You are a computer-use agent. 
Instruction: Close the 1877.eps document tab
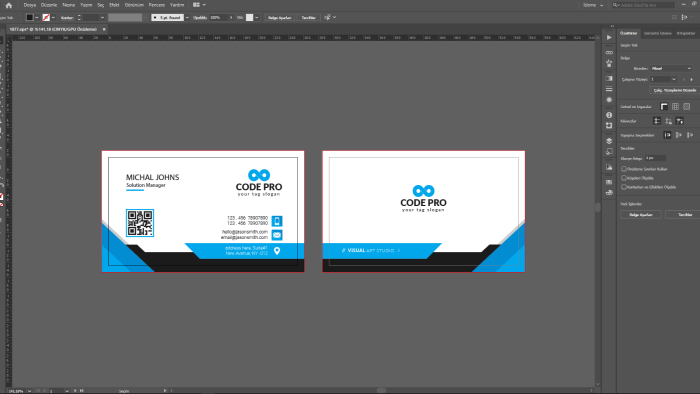(x=104, y=29)
